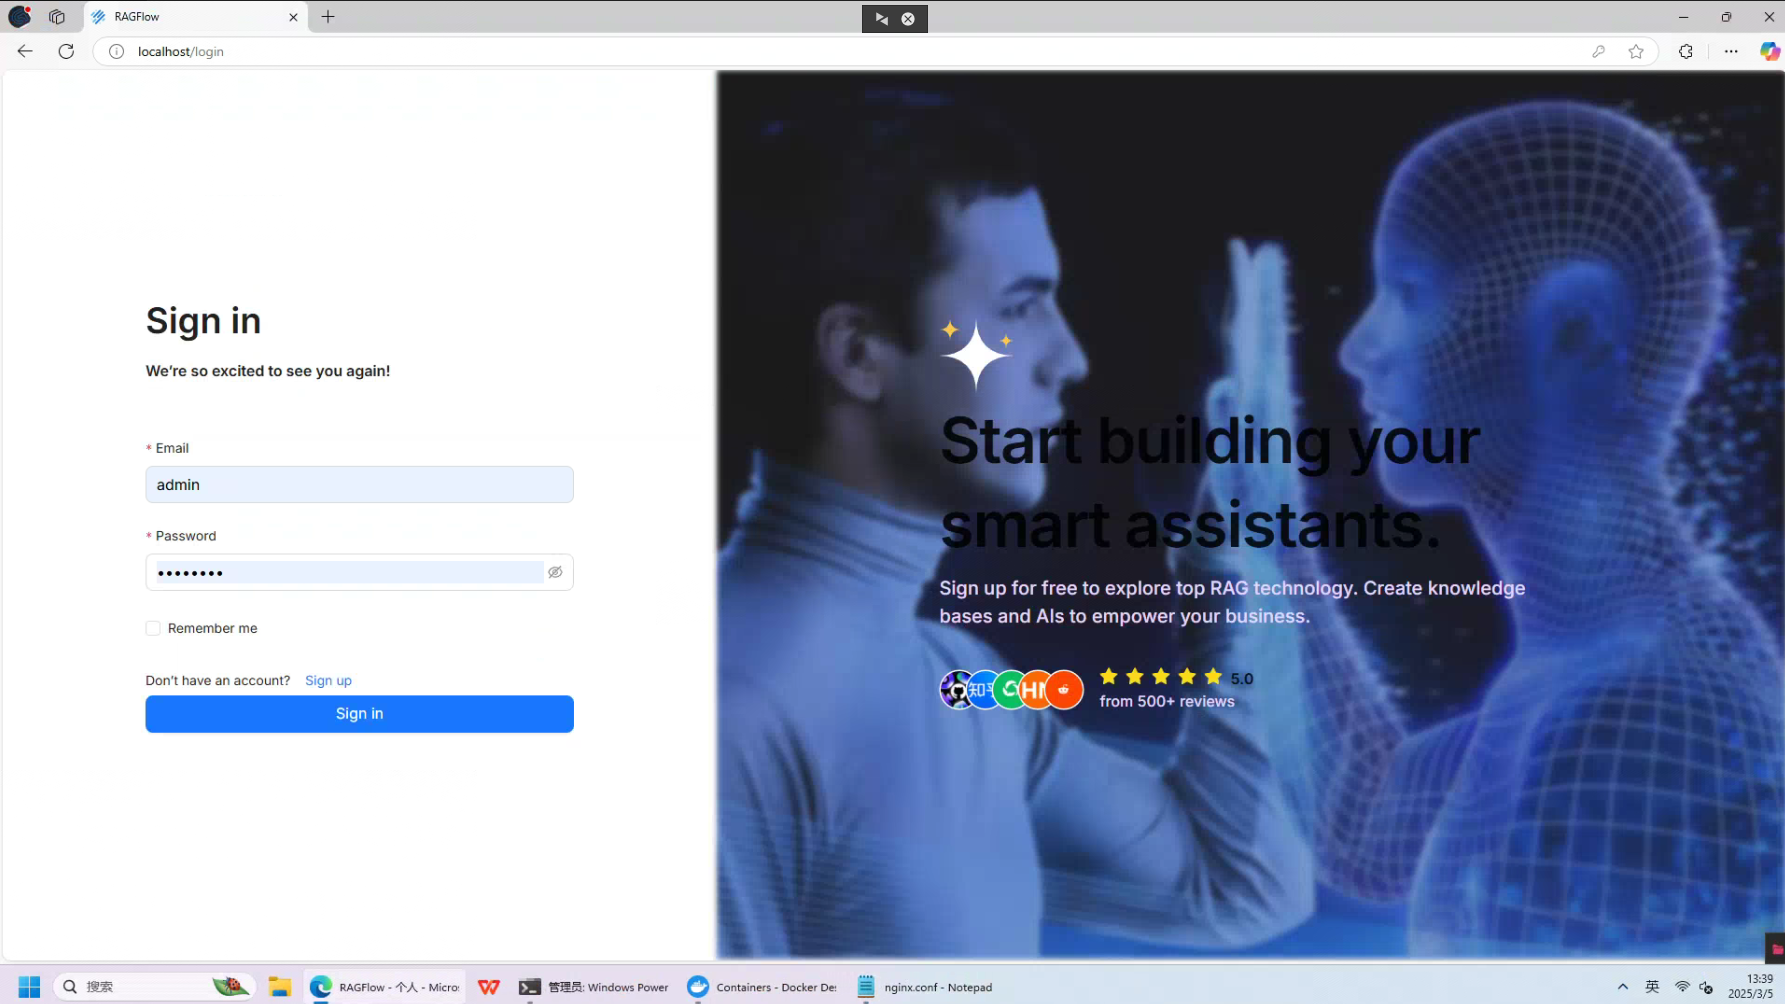Focus the Email input field
1785x1004 pixels.
click(359, 485)
